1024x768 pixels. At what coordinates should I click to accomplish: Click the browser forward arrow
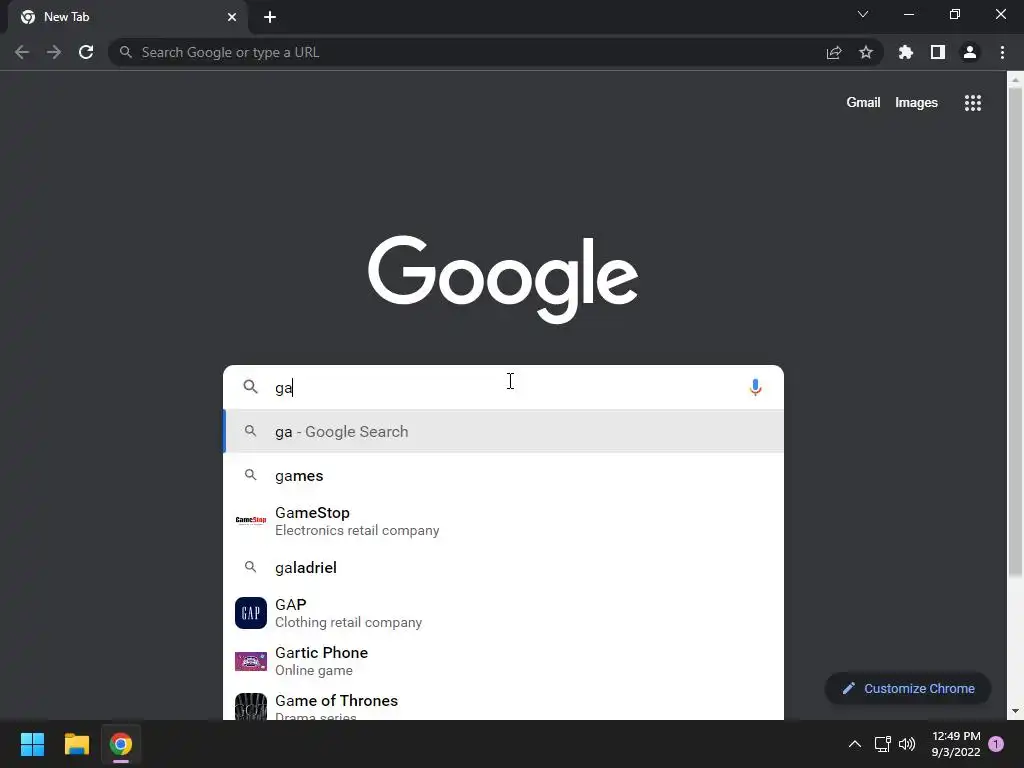[x=54, y=52]
